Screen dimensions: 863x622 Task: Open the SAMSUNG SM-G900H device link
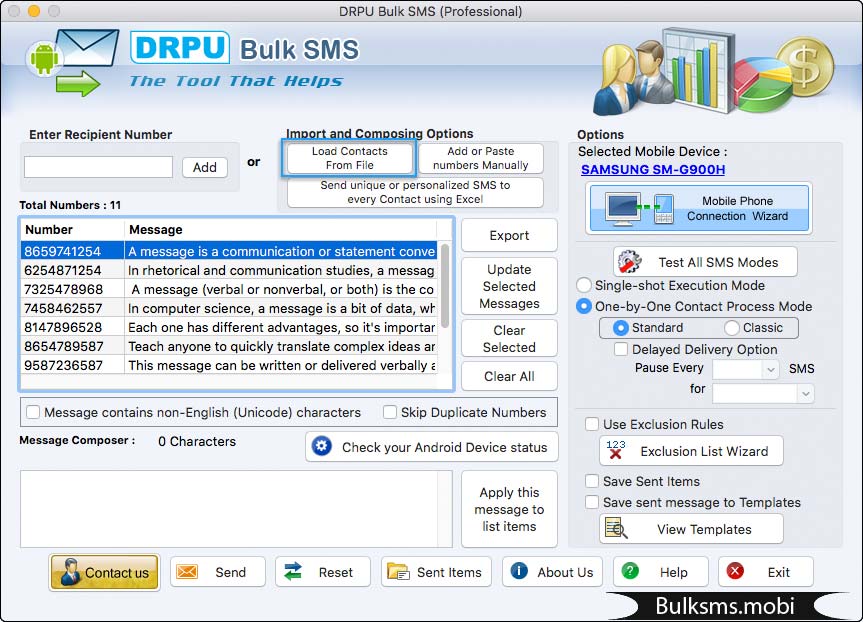pos(653,170)
